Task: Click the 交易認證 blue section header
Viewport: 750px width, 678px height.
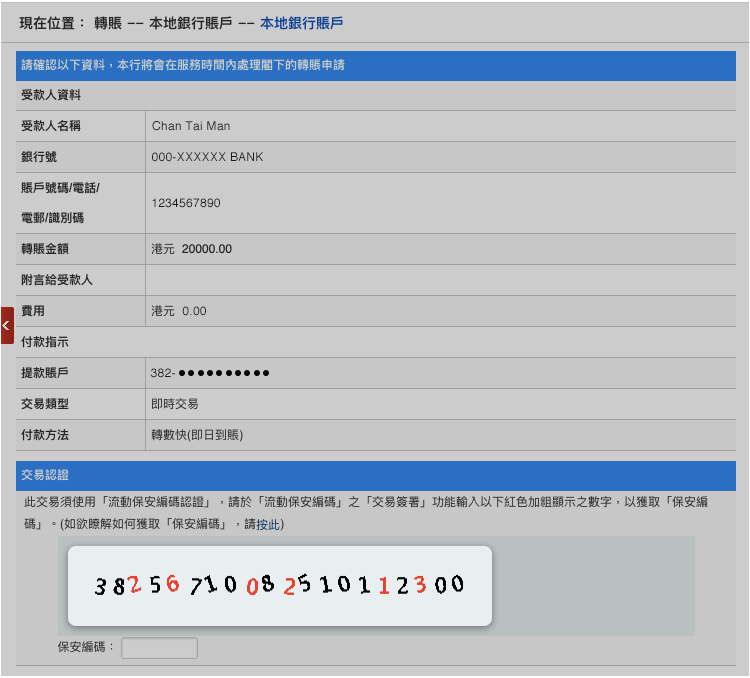Action: point(45,475)
